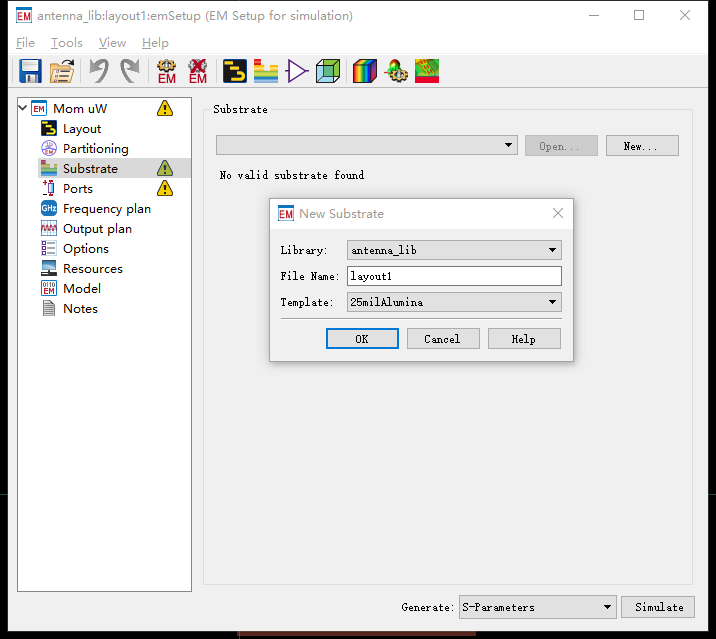Click the rainbow block visualization icon
The height and width of the screenshot is (639, 716).
364,71
